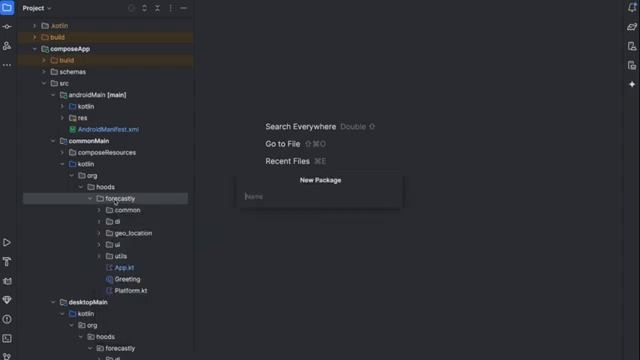Open the Problems tool window
The image size is (640, 360).
point(7,319)
